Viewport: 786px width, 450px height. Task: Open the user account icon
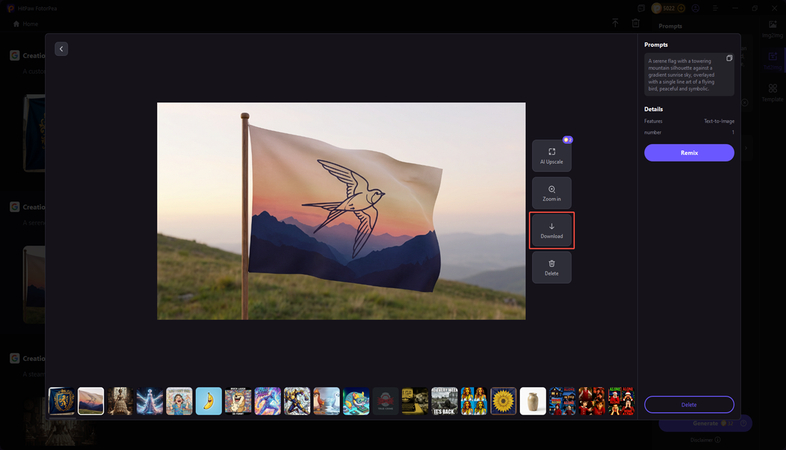click(695, 8)
